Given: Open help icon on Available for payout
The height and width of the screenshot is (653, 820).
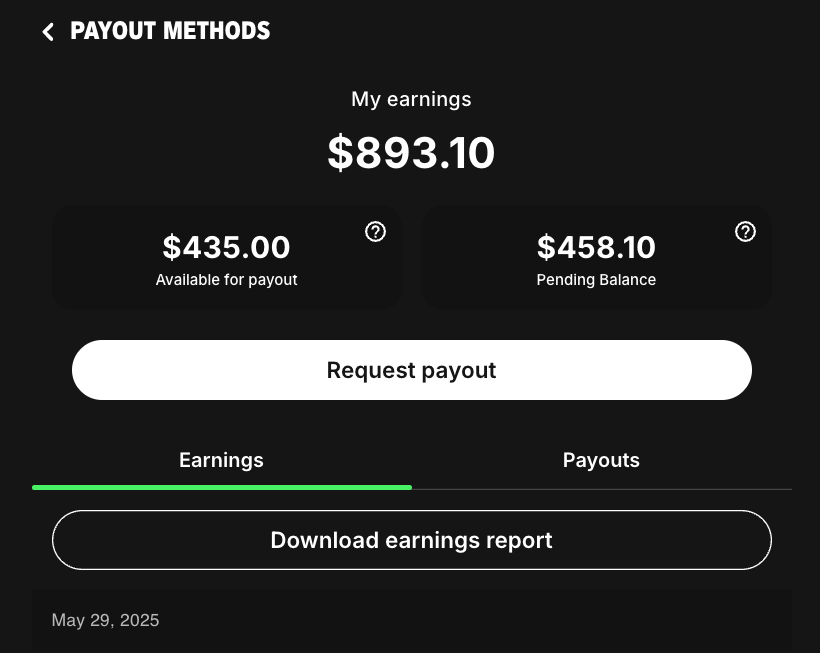Looking at the screenshot, I should 375,232.
